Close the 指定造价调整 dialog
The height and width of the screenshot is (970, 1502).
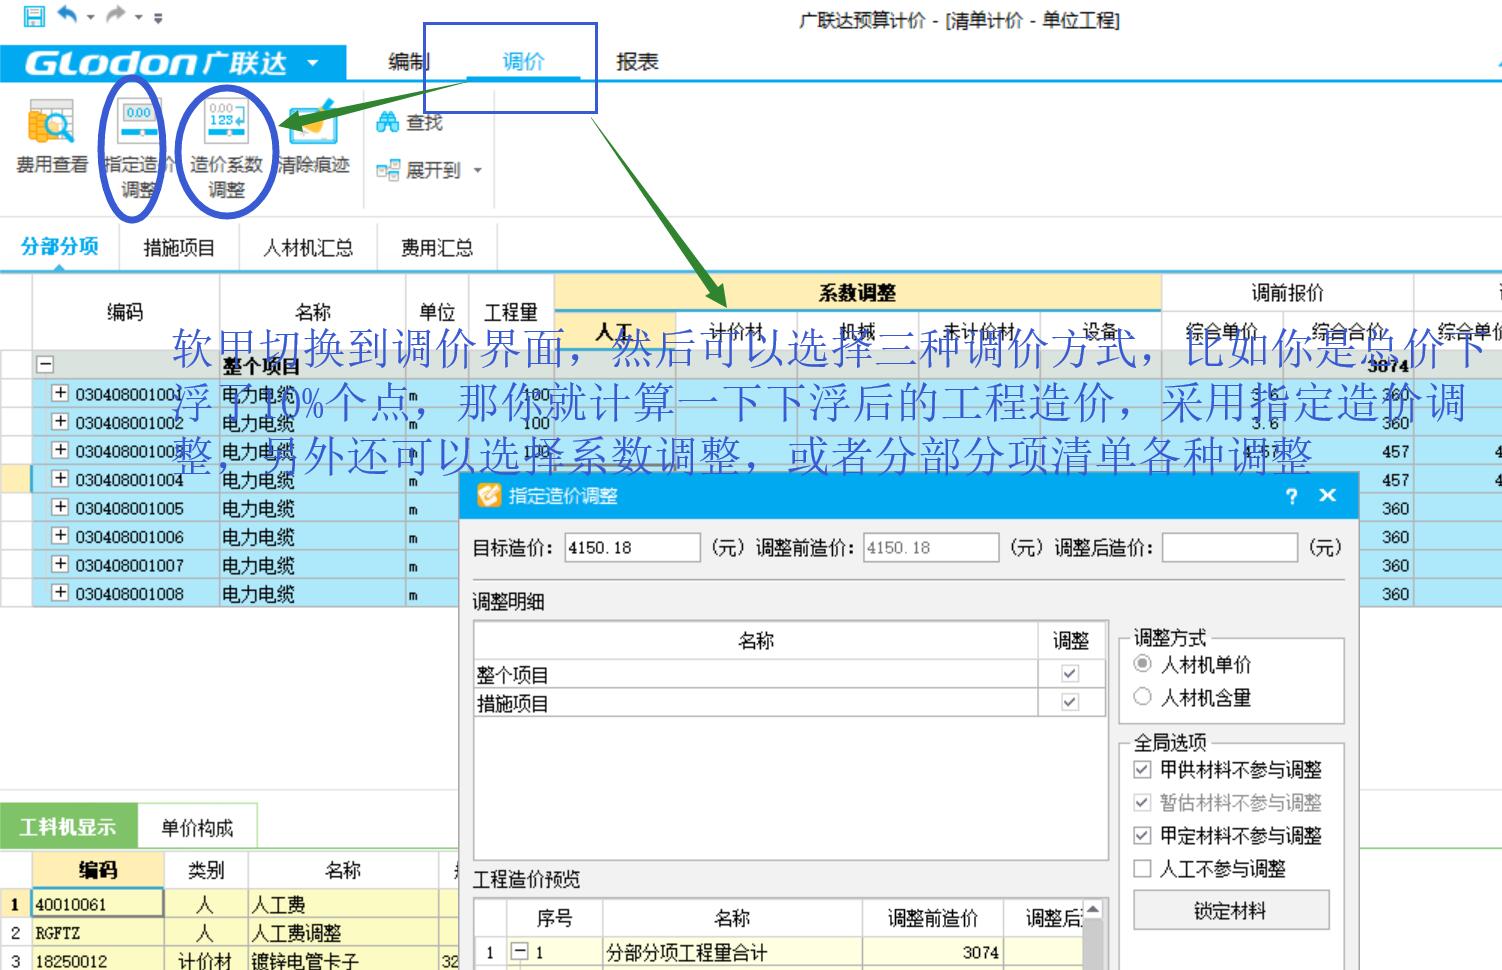click(1327, 495)
